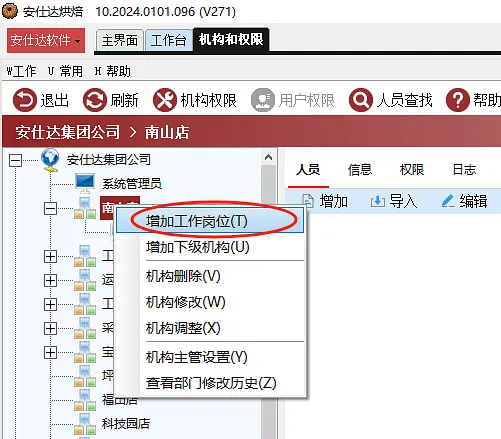This screenshot has height=439, width=501.
Task: Click the tree scrollbar up arrow
Action: coord(269,157)
